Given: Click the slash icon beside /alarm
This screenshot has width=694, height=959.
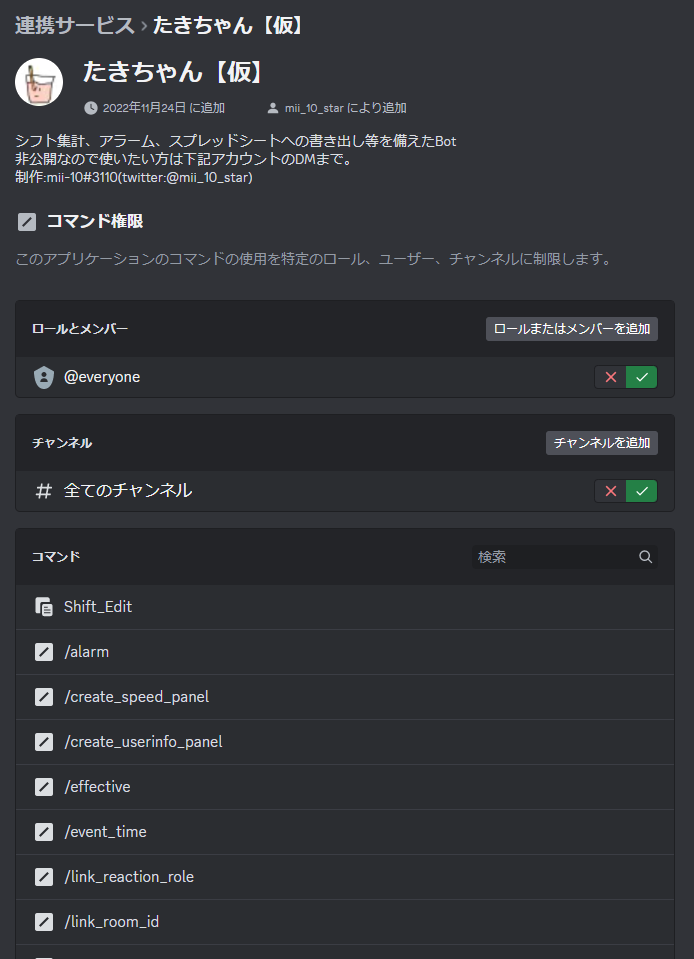Looking at the screenshot, I should pos(44,652).
